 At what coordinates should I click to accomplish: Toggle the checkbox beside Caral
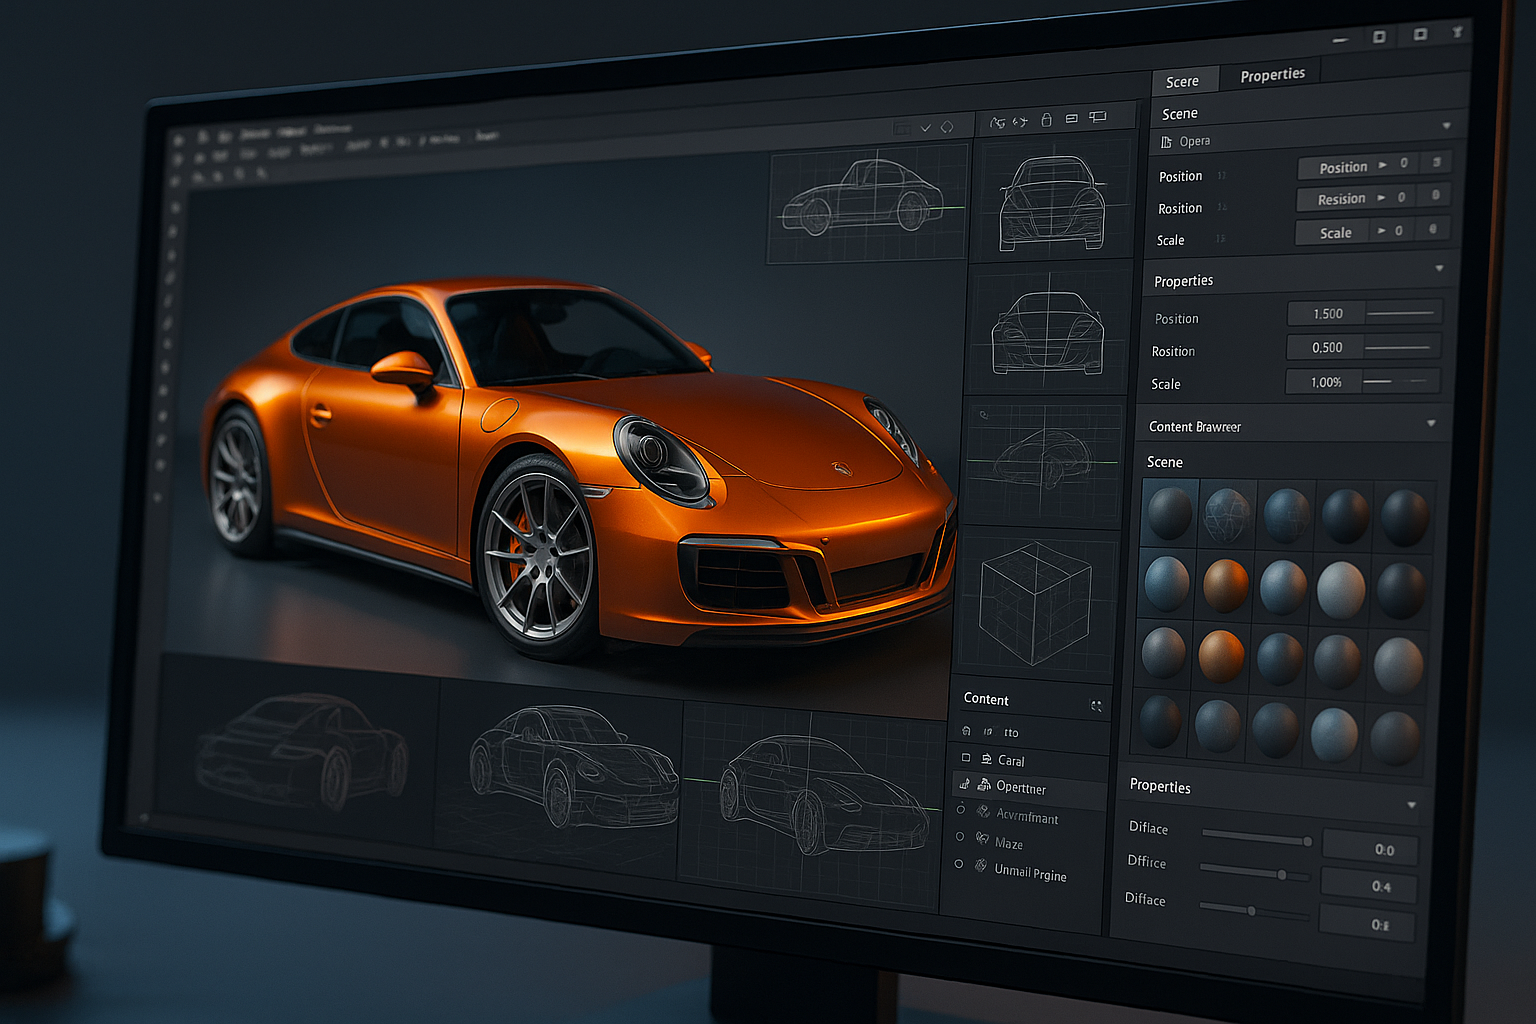[966, 758]
